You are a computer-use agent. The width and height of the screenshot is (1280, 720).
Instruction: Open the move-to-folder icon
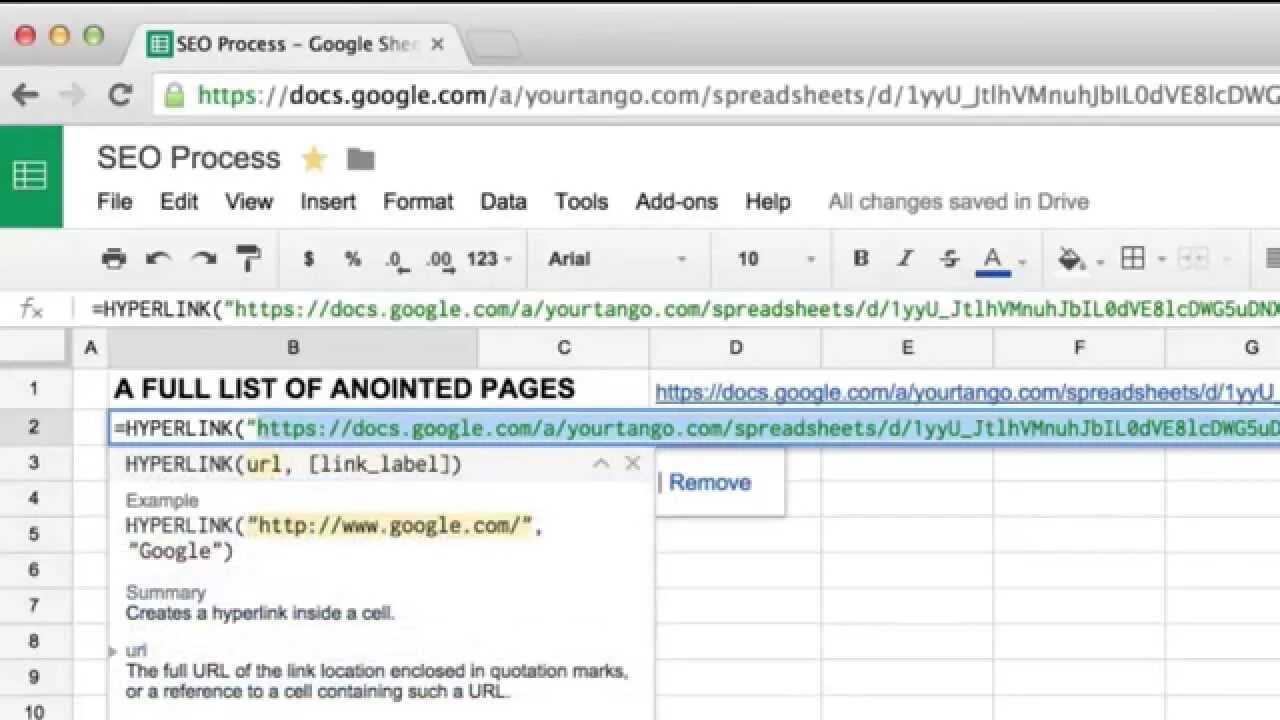click(360, 159)
